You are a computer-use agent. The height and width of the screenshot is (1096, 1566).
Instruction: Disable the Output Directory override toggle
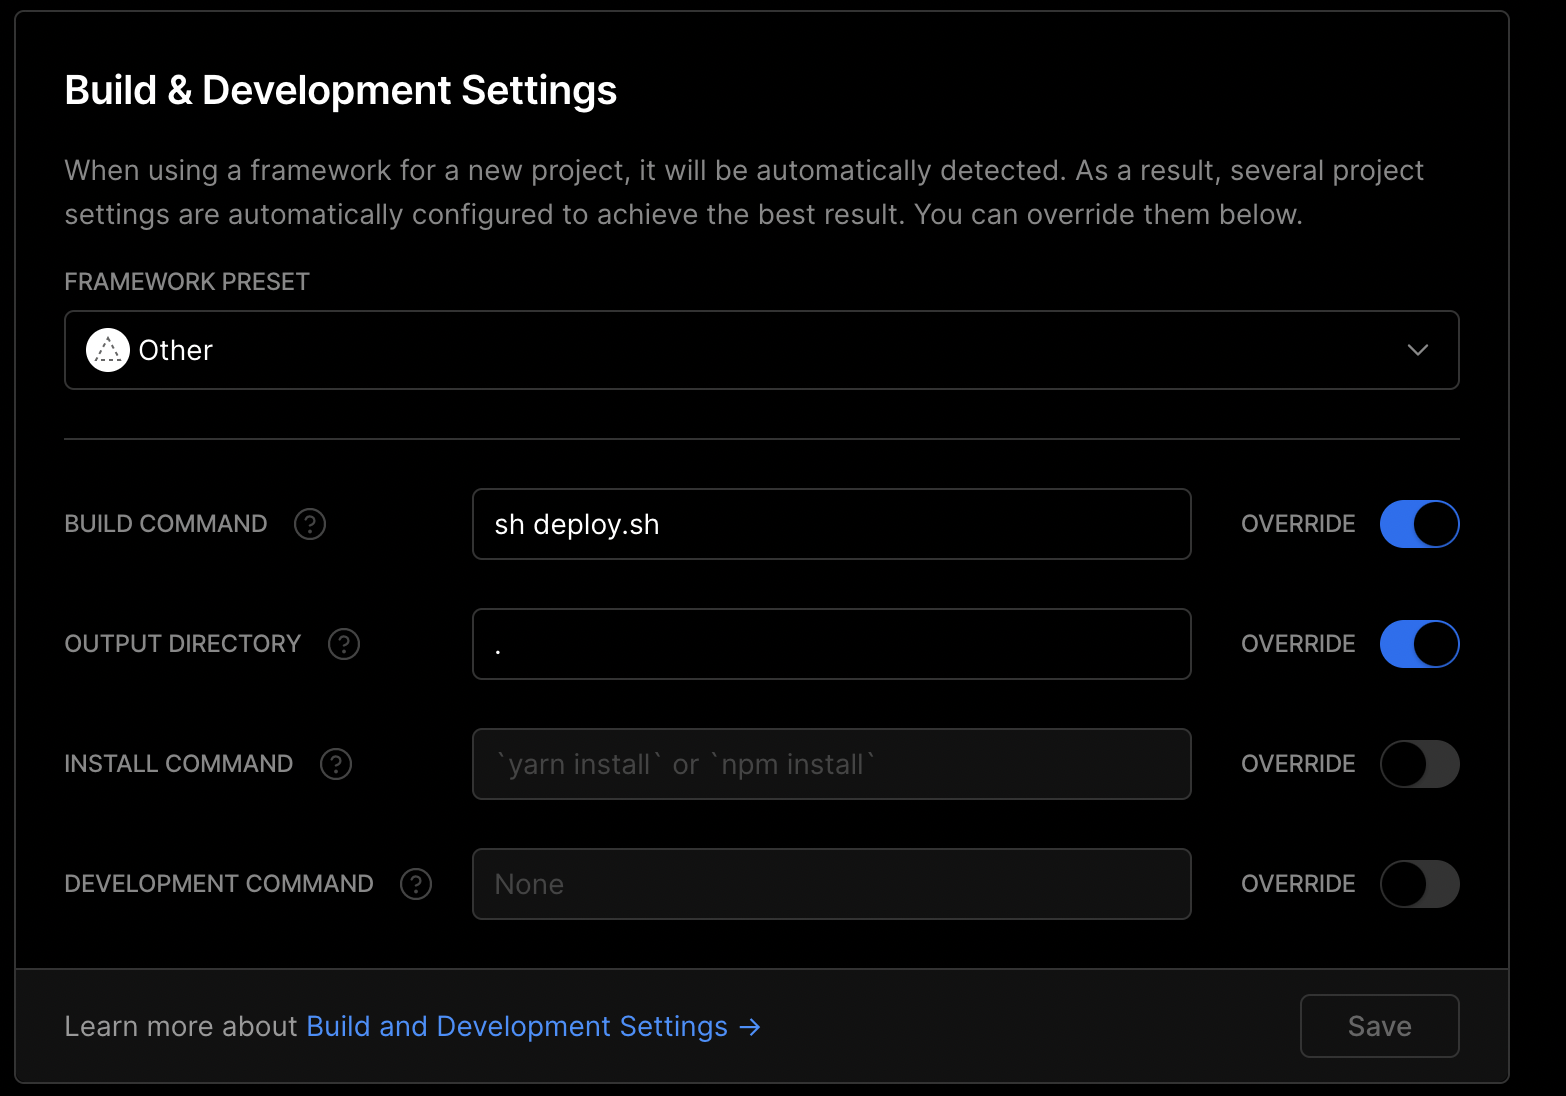(1419, 644)
